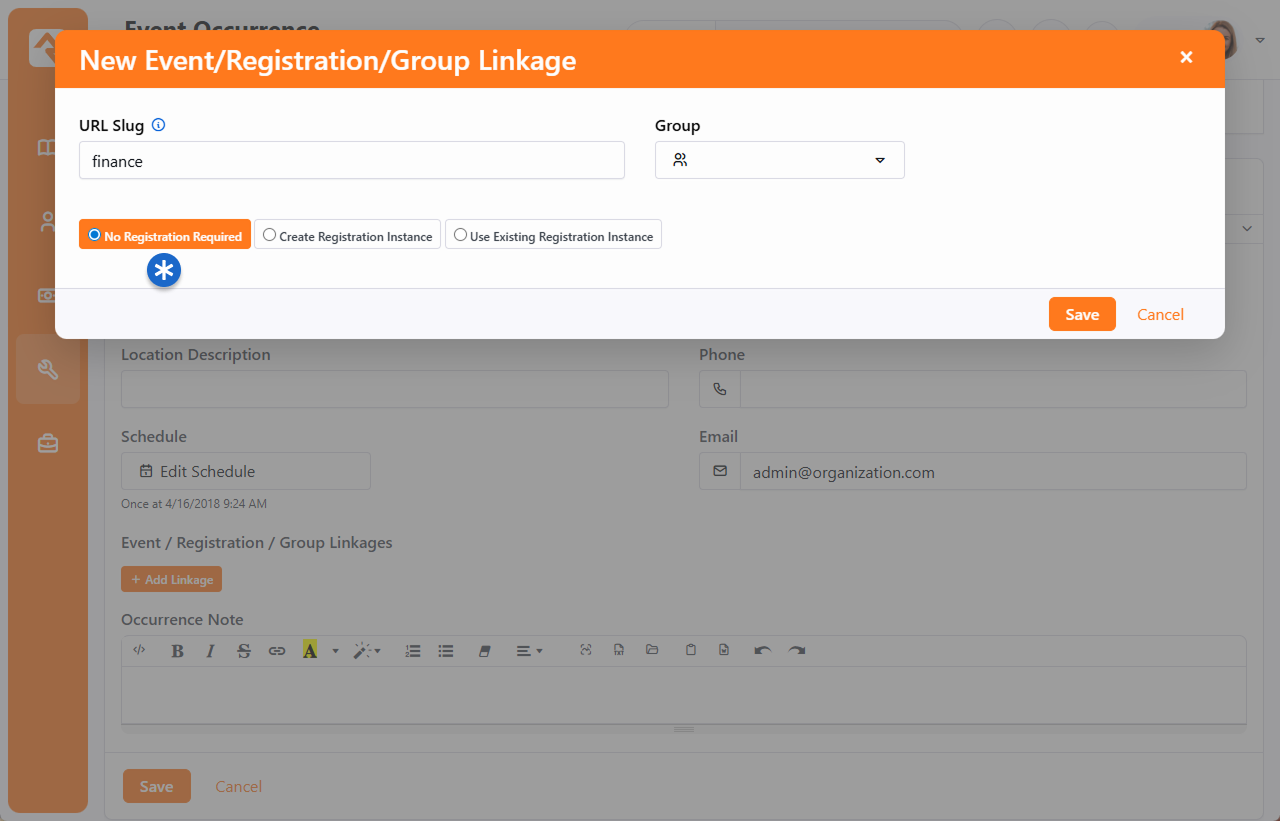1280x821 pixels.
Task: Toggle bold in Occurrence Note editor
Action: (x=177, y=651)
